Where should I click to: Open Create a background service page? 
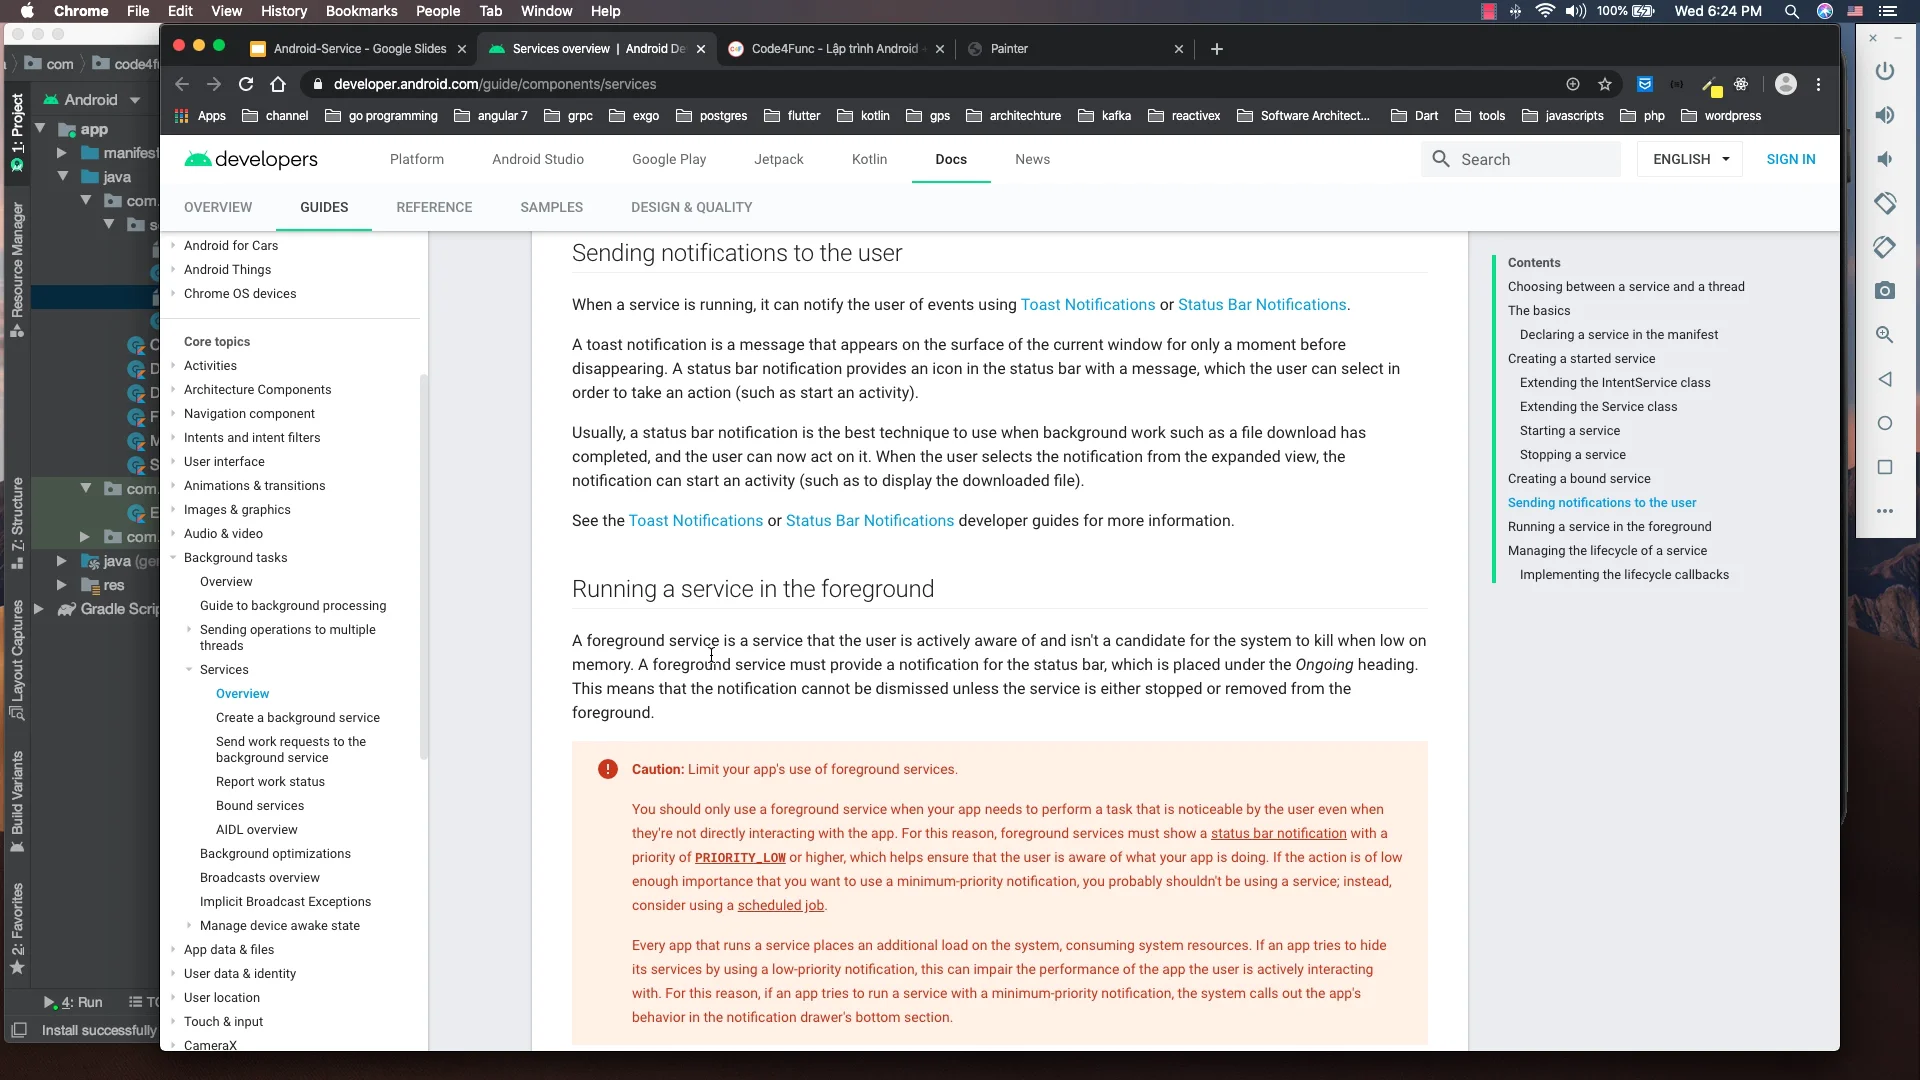[x=298, y=718]
